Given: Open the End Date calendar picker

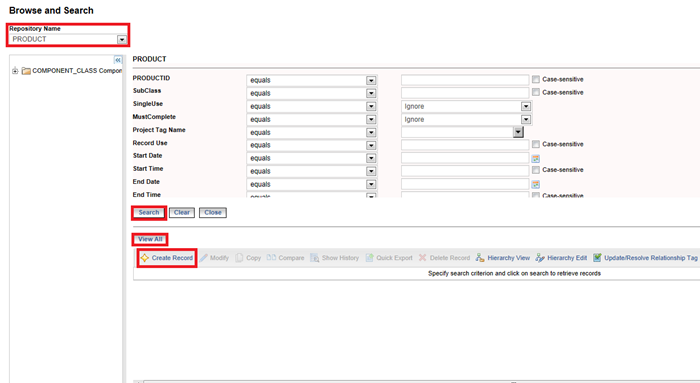Looking at the screenshot, I should 536,184.
